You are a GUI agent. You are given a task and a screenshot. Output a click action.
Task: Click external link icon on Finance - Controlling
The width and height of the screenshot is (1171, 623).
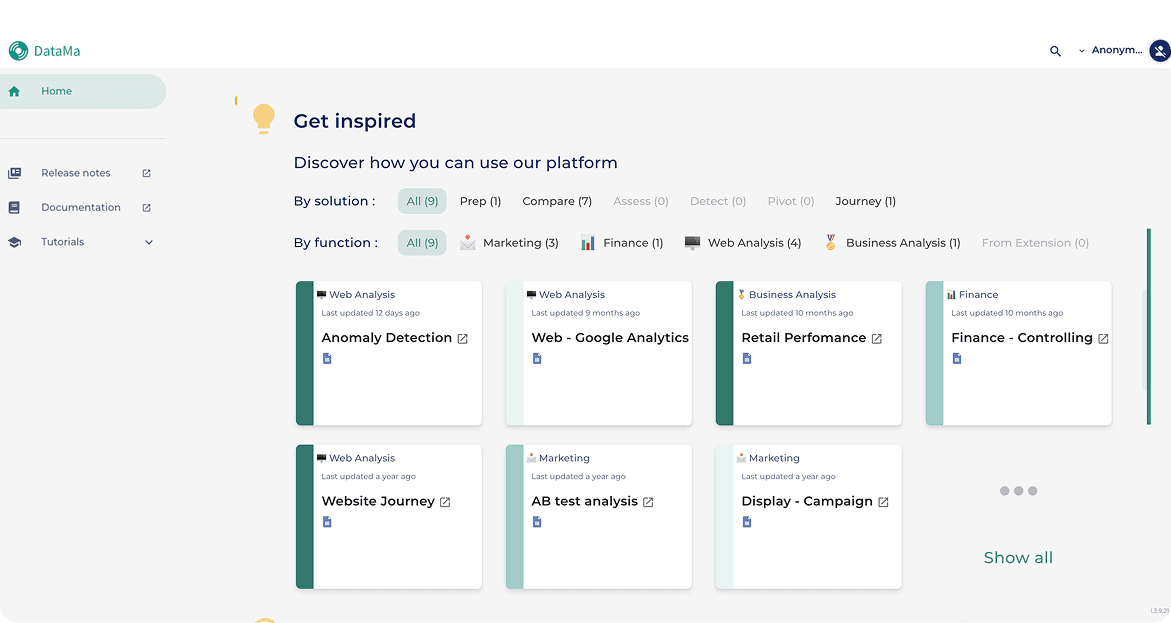1103,338
